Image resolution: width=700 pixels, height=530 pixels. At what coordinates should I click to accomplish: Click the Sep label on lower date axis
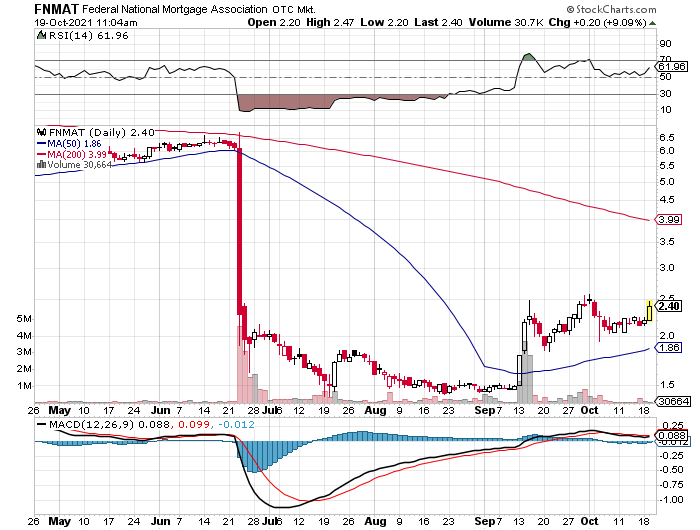[x=485, y=521]
